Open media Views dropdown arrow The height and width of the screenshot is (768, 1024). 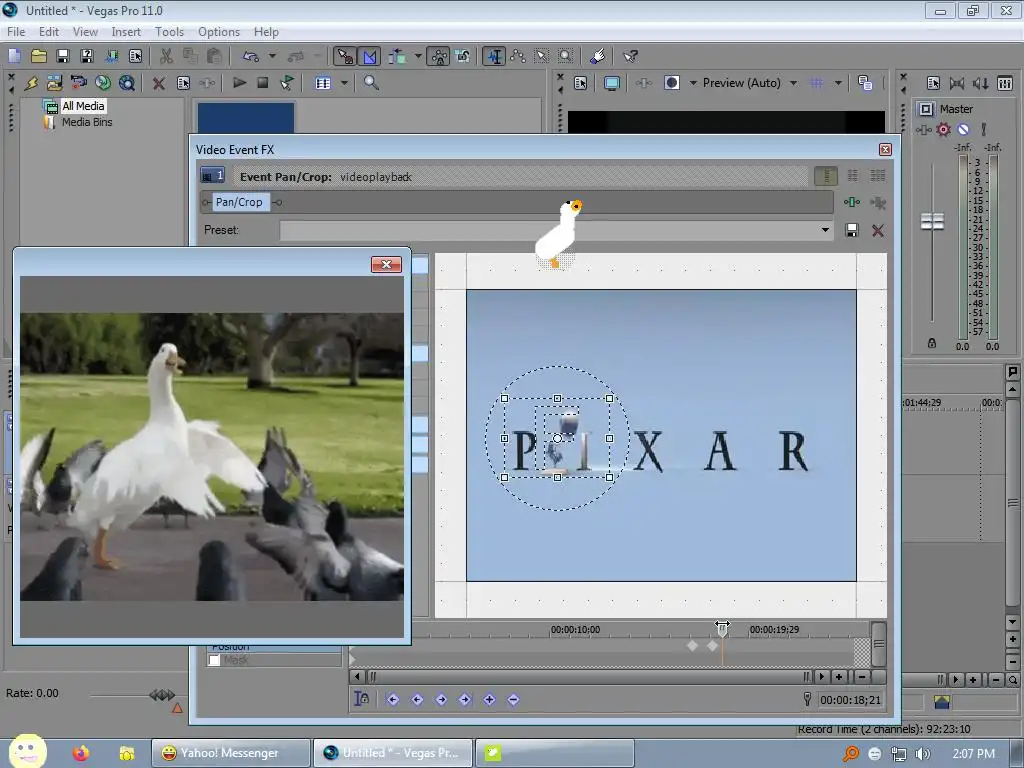point(344,83)
